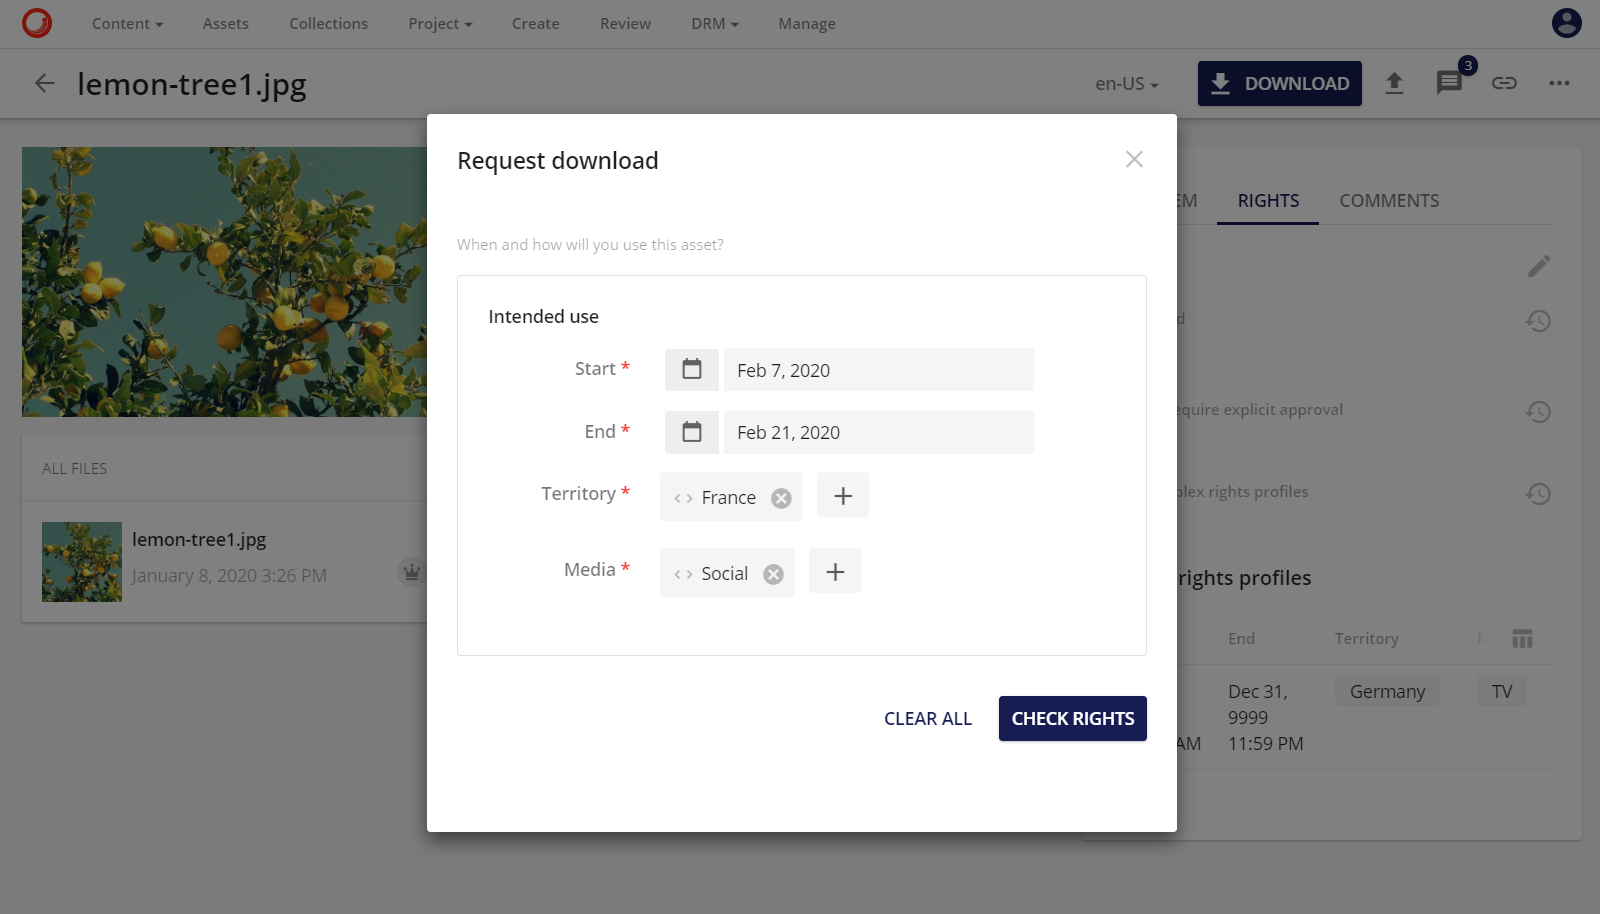Switch to the COMMENTS tab
The width and height of the screenshot is (1600, 914).
1389,201
